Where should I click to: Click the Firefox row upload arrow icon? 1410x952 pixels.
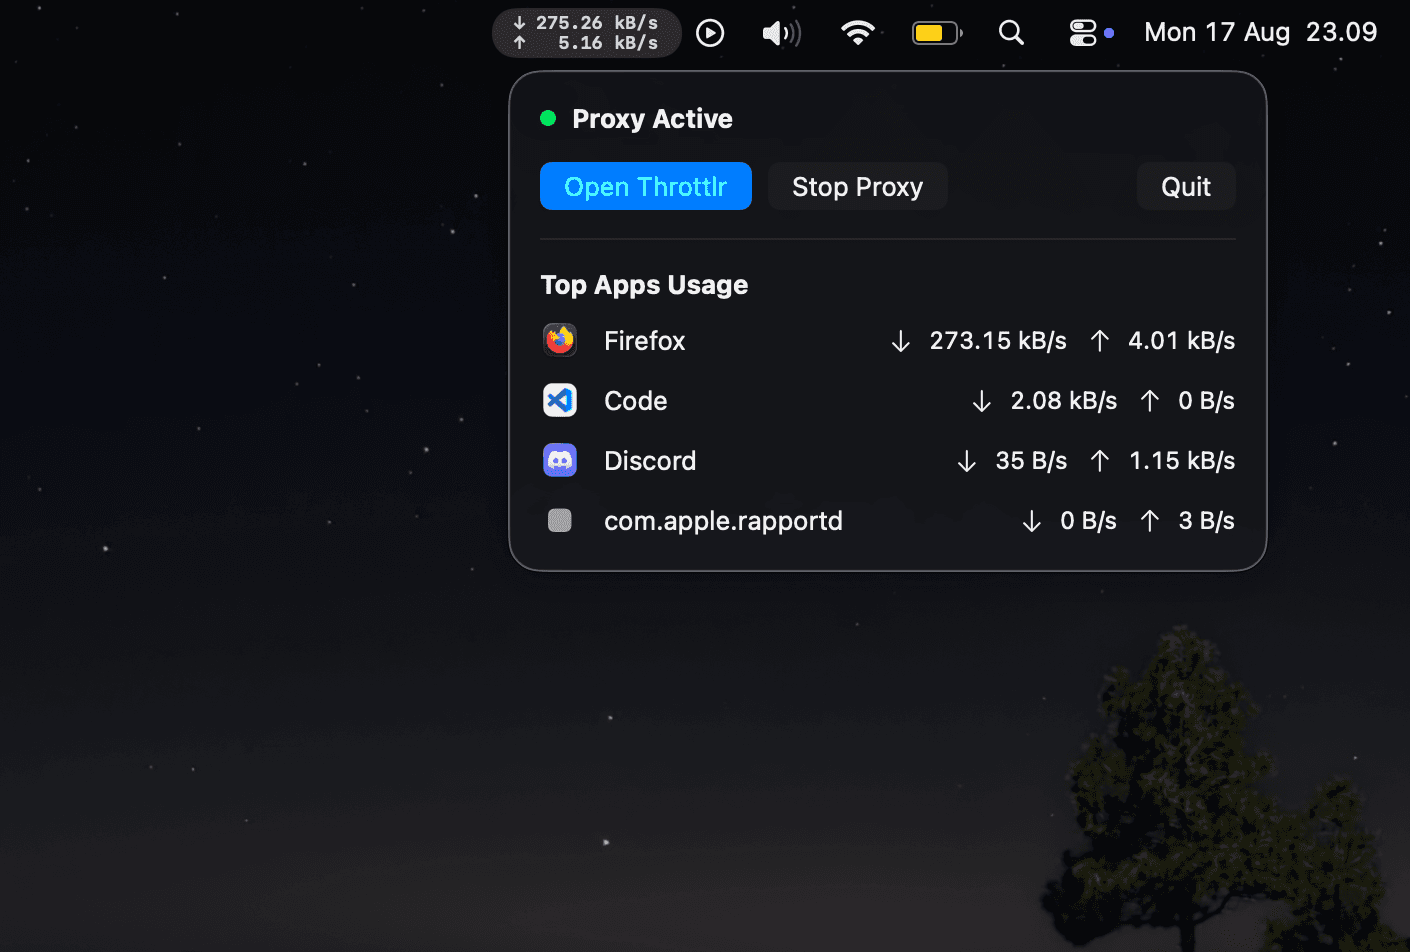1099,341
